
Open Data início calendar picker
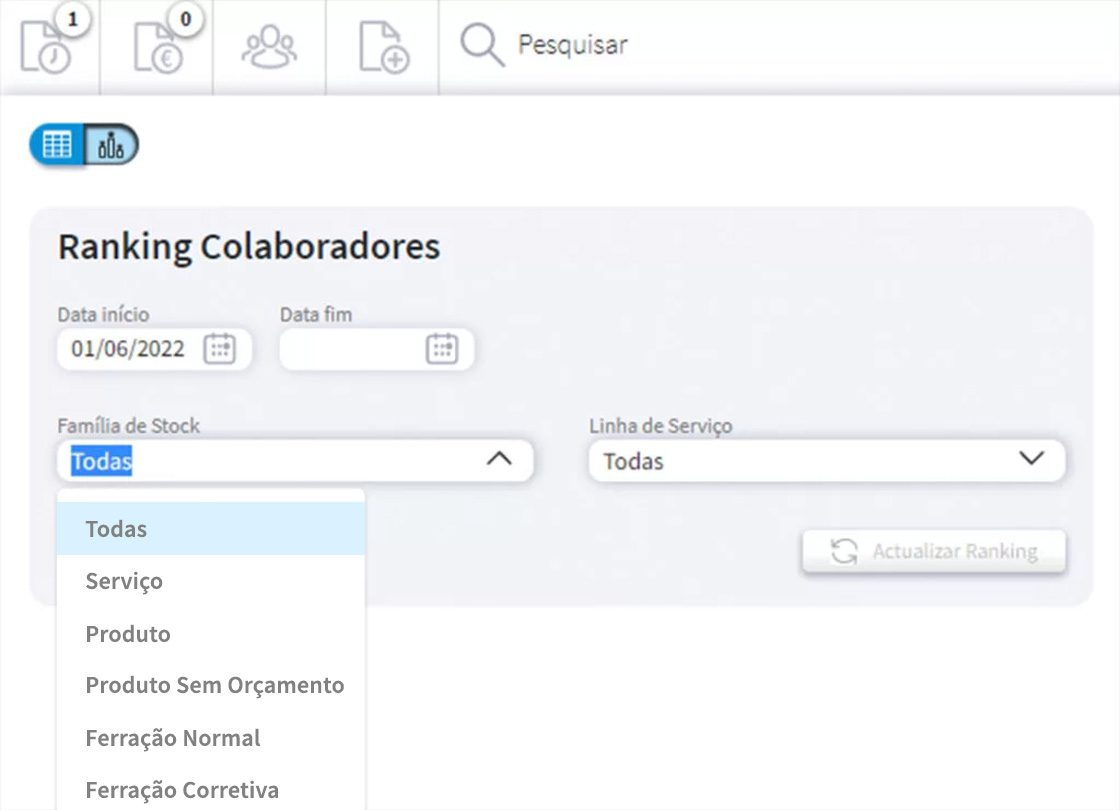pos(219,349)
